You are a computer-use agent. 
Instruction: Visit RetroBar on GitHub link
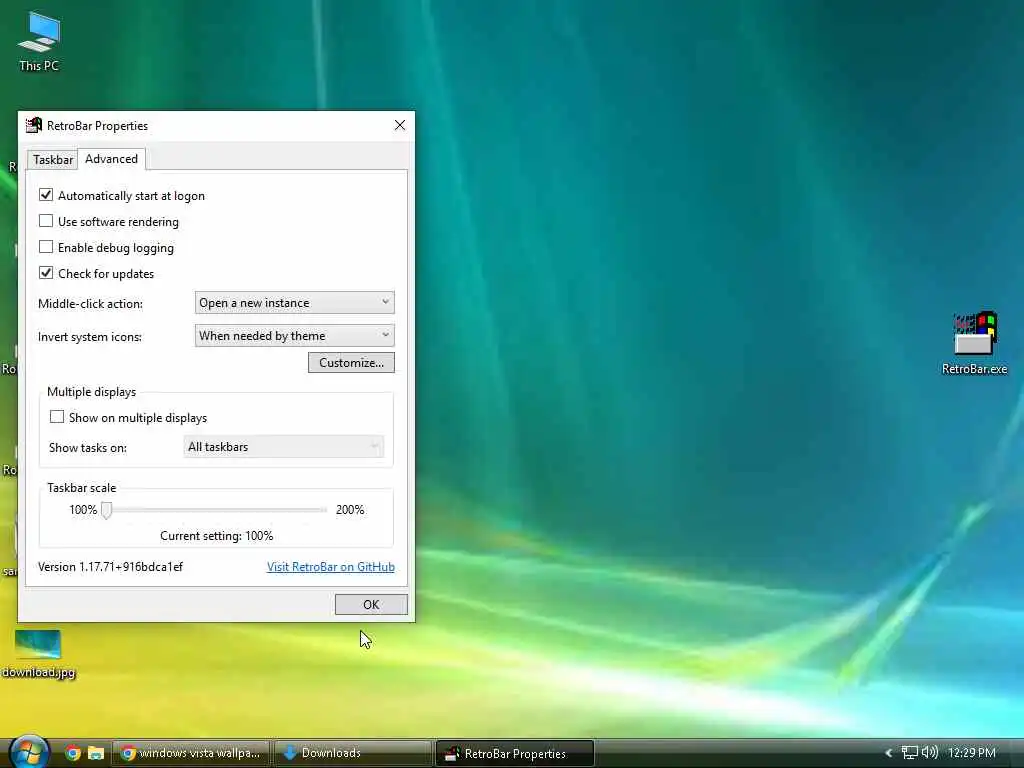point(330,567)
